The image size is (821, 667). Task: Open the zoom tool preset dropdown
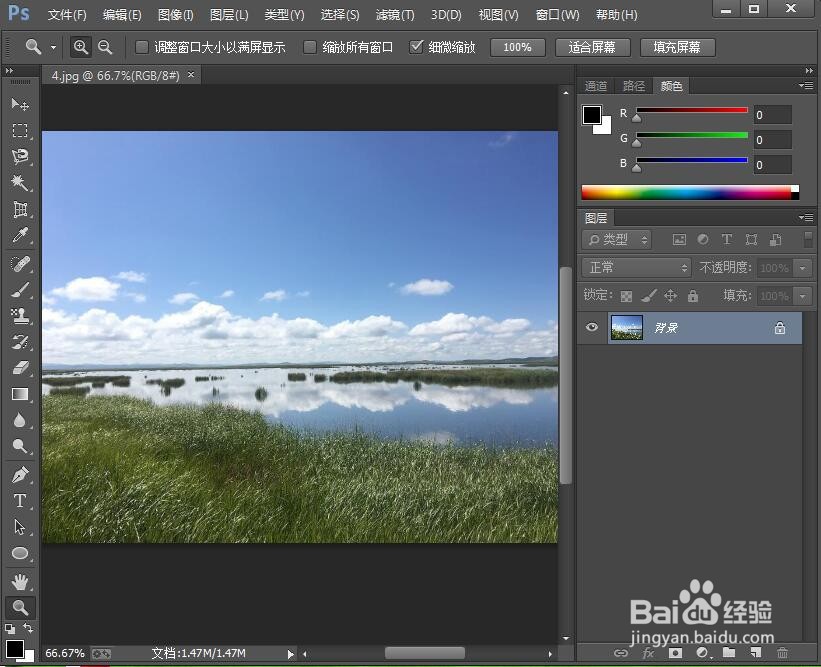pyautogui.click(x=53, y=47)
